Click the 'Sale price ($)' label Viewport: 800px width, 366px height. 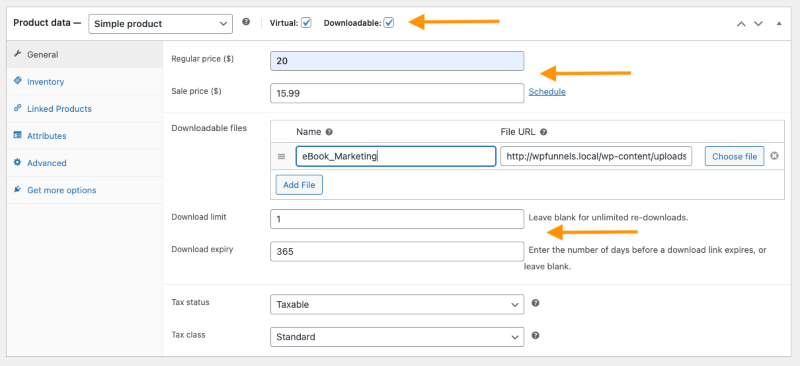[x=196, y=91]
